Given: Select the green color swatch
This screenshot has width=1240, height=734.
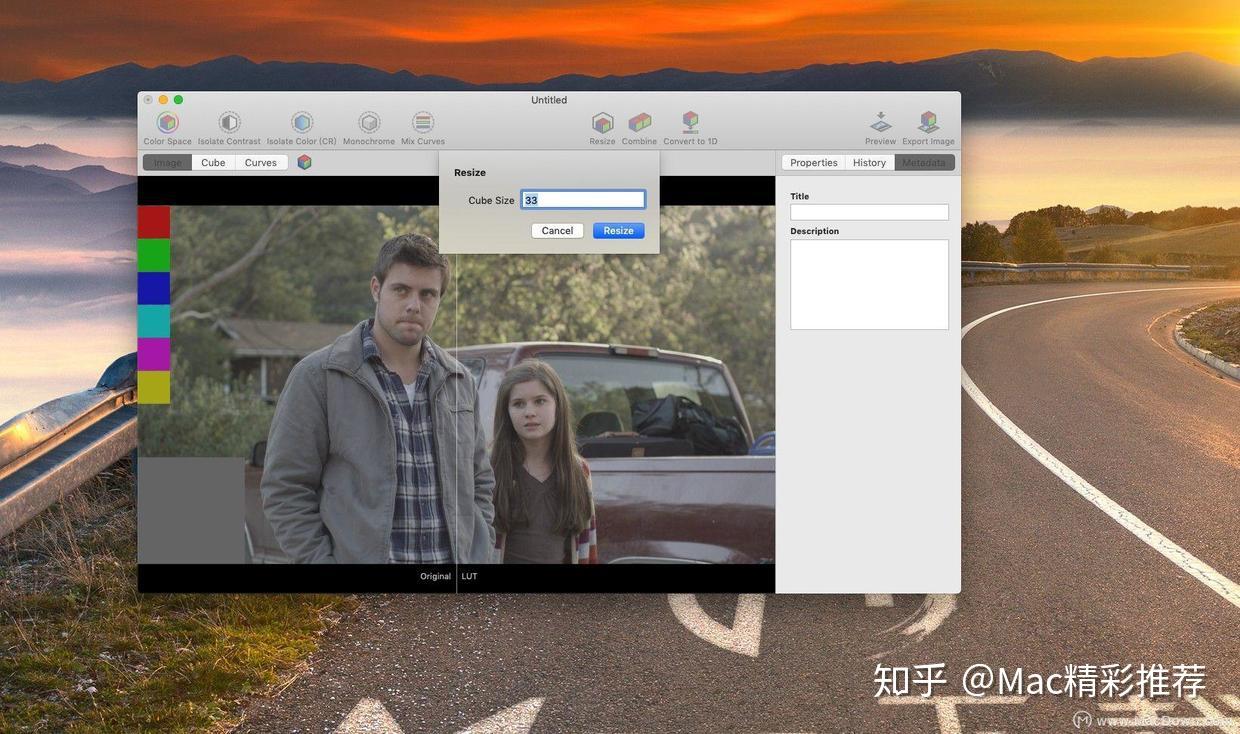Looking at the screenshot, I should click(x=153, y=254).
